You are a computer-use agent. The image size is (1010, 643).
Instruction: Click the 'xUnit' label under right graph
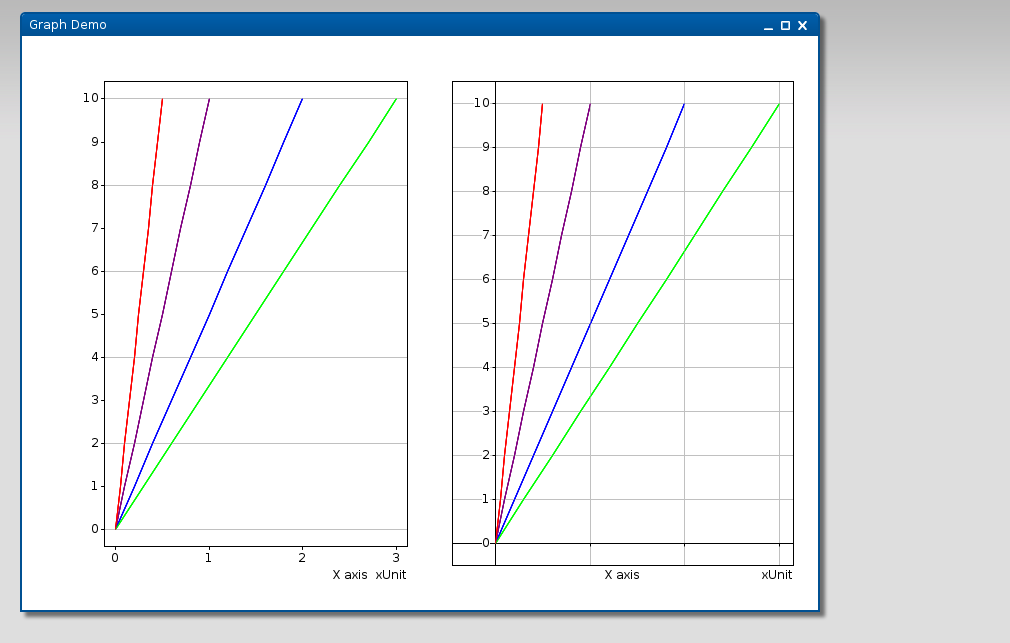[777, 575]
